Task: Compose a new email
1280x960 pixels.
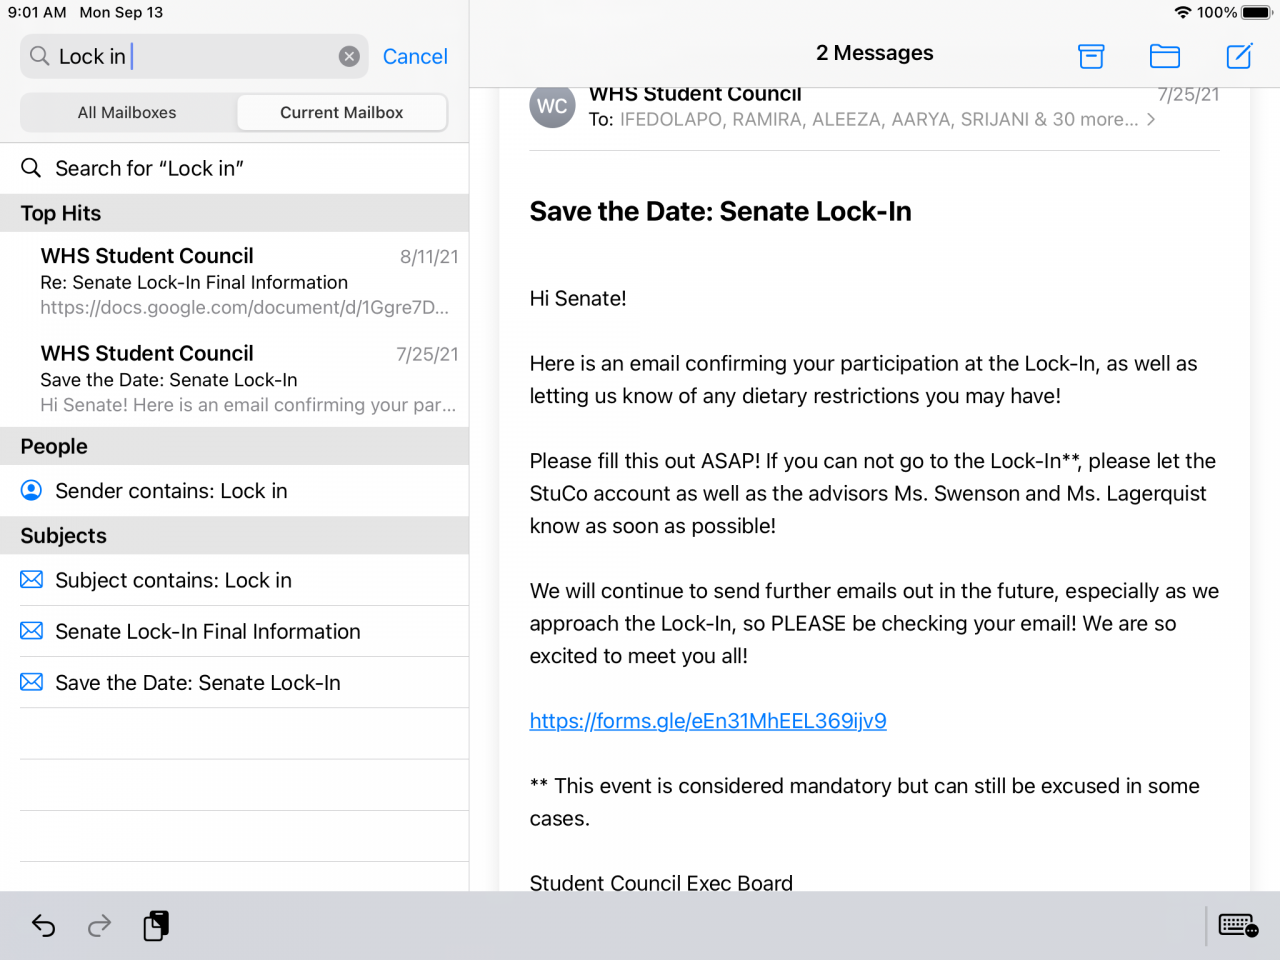Action: pyautogui.click(x=1239, y=56)
